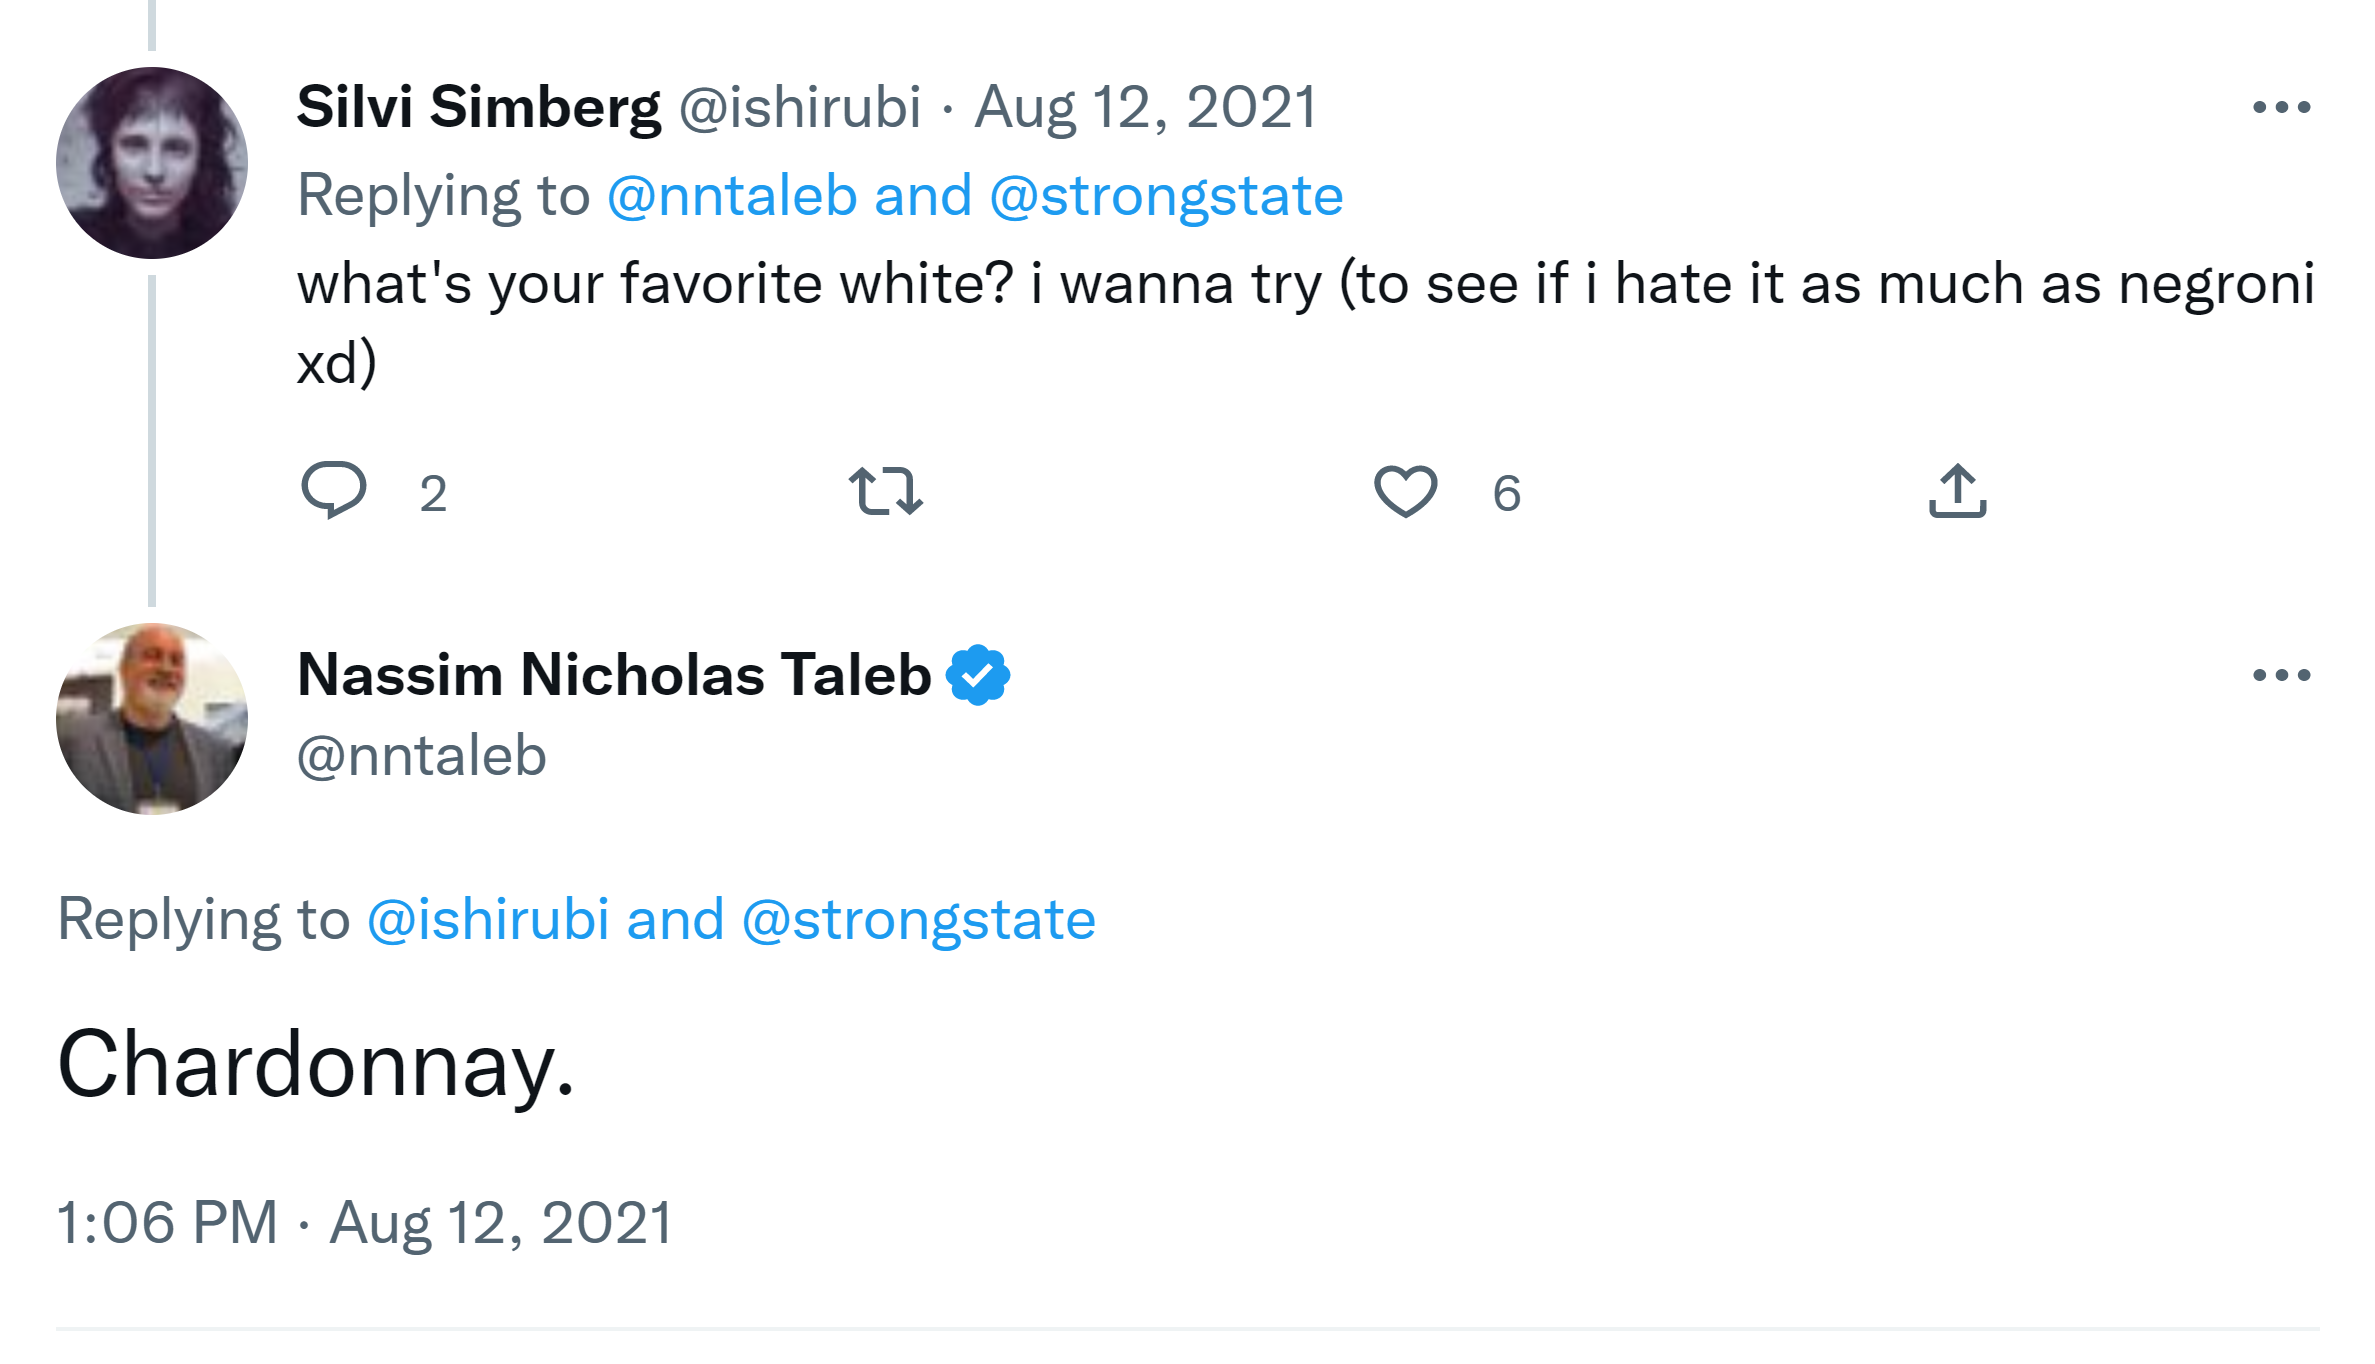Open the Aug 12, 2021 date on Silvi's tweet

1145,107
